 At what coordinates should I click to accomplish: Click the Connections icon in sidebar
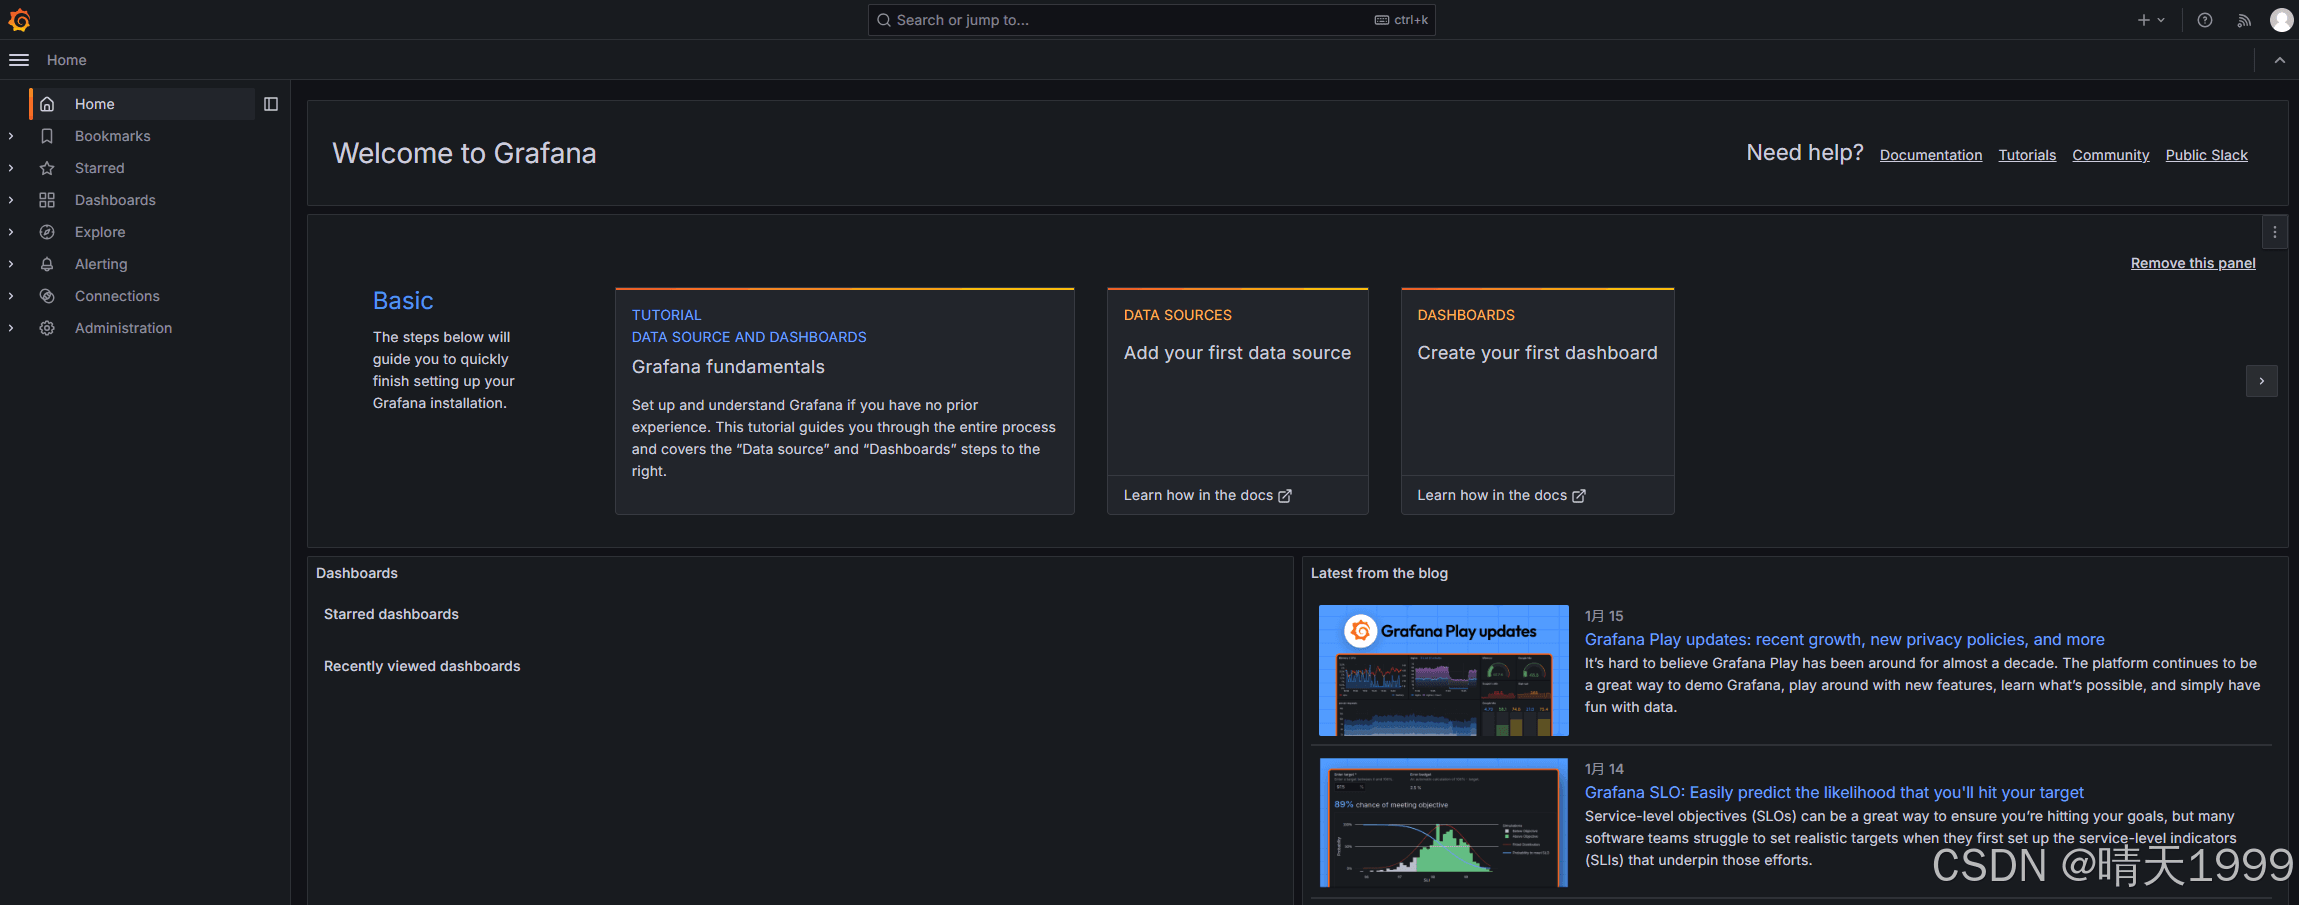[x=47, y=296]
